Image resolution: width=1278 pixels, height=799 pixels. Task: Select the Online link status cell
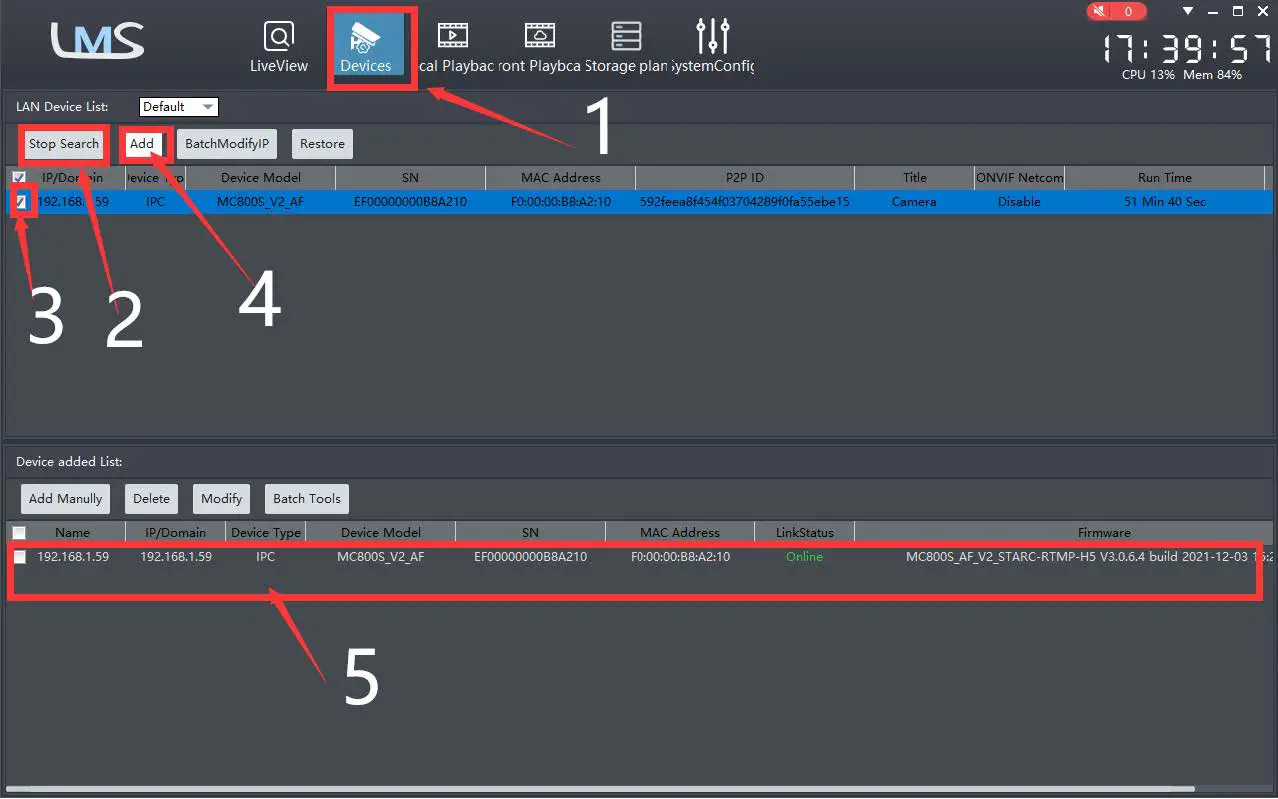click(x=804, y=557)
